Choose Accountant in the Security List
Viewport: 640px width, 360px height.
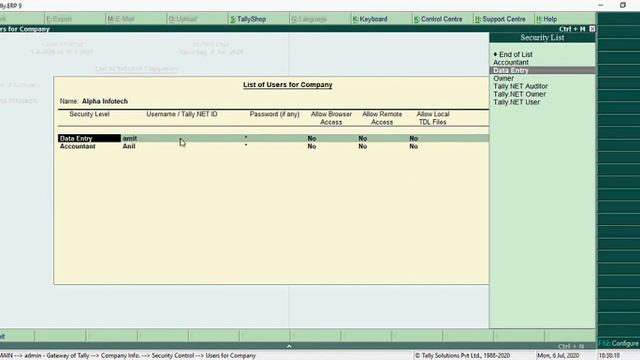coord(511,62)
